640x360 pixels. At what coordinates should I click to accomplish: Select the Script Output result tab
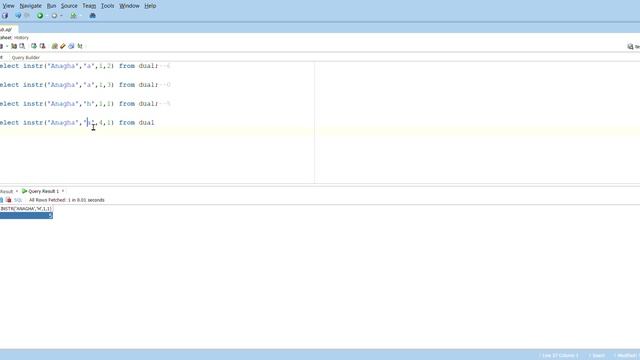(7, 191)
